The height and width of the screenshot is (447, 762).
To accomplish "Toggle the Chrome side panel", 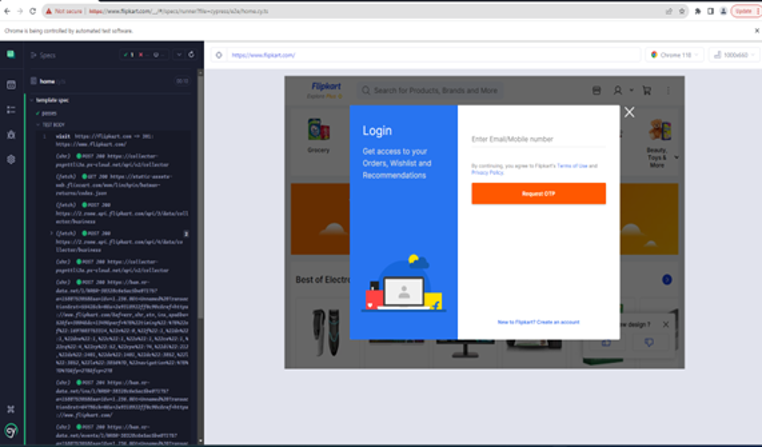I will pyautogui.click(x=710, y=11).
